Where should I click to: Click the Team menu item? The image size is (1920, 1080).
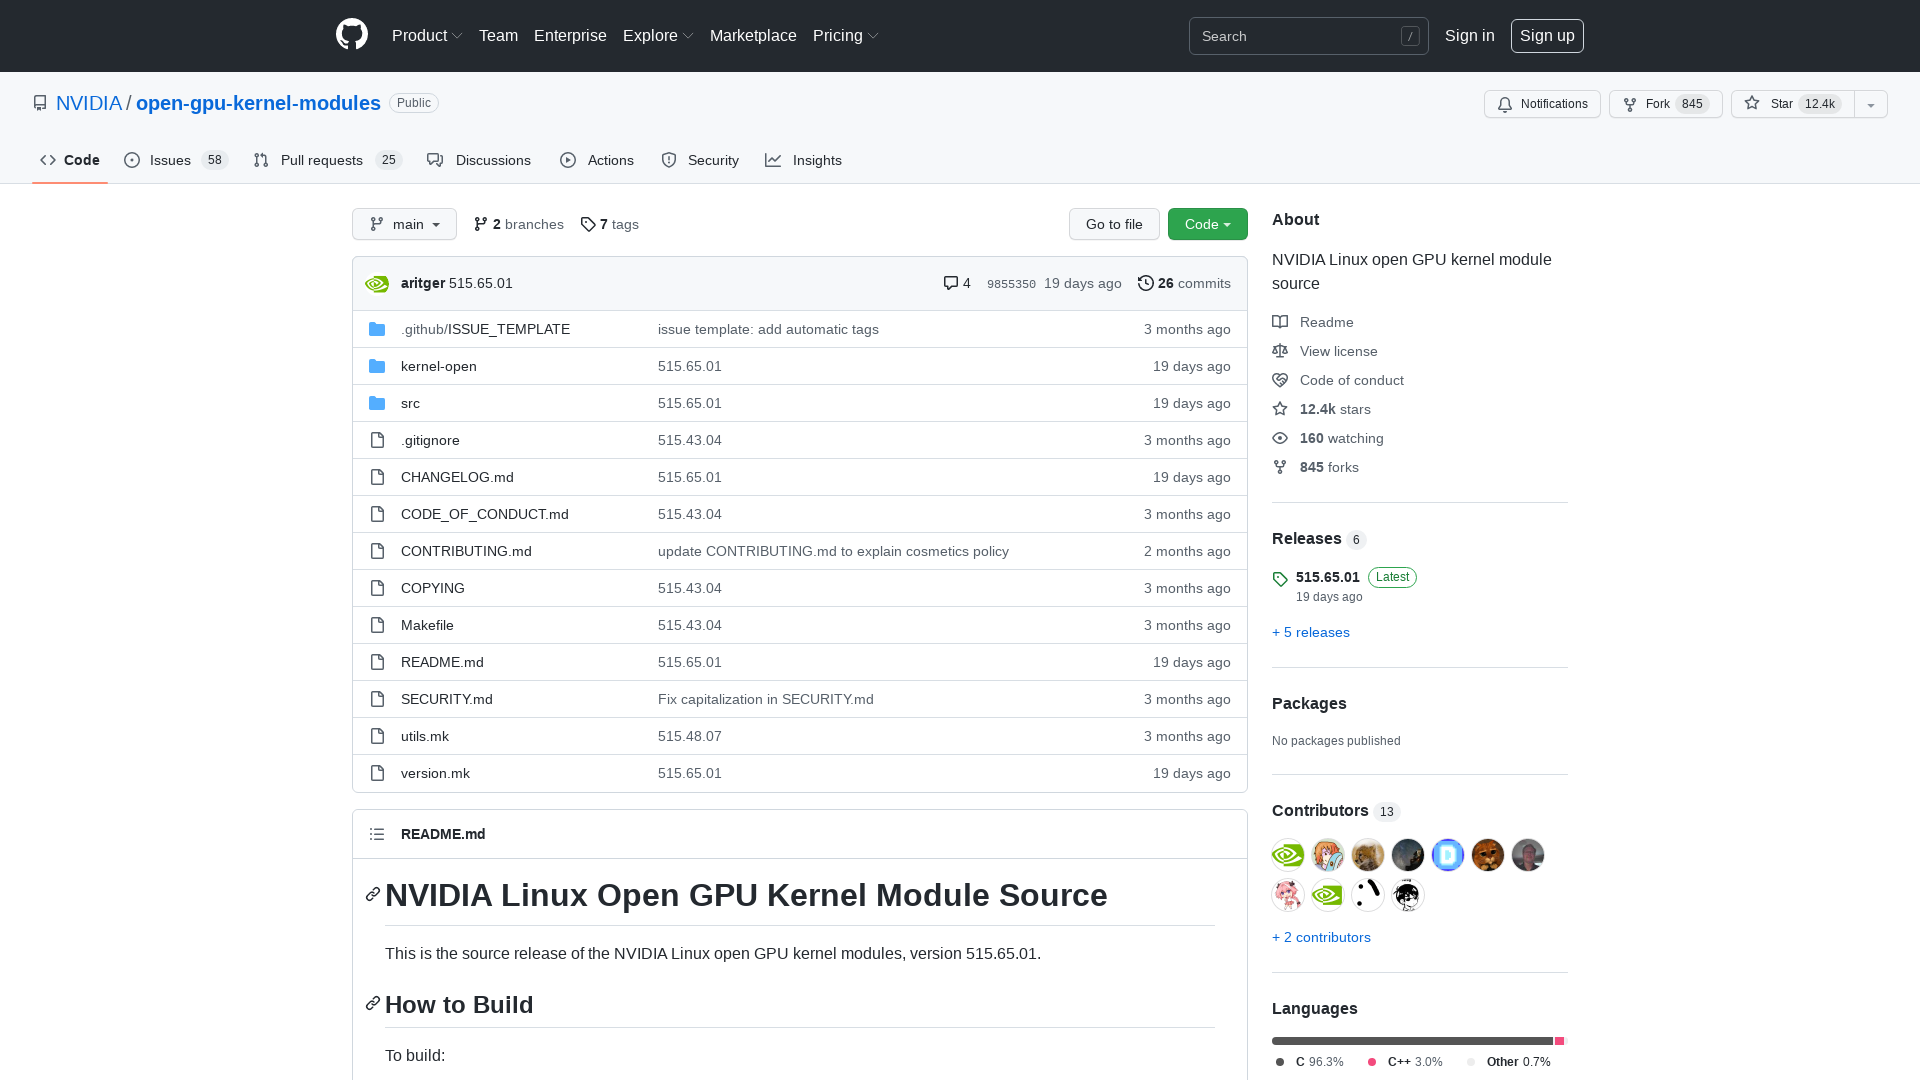pyautogui.click(x=498, y=35)
